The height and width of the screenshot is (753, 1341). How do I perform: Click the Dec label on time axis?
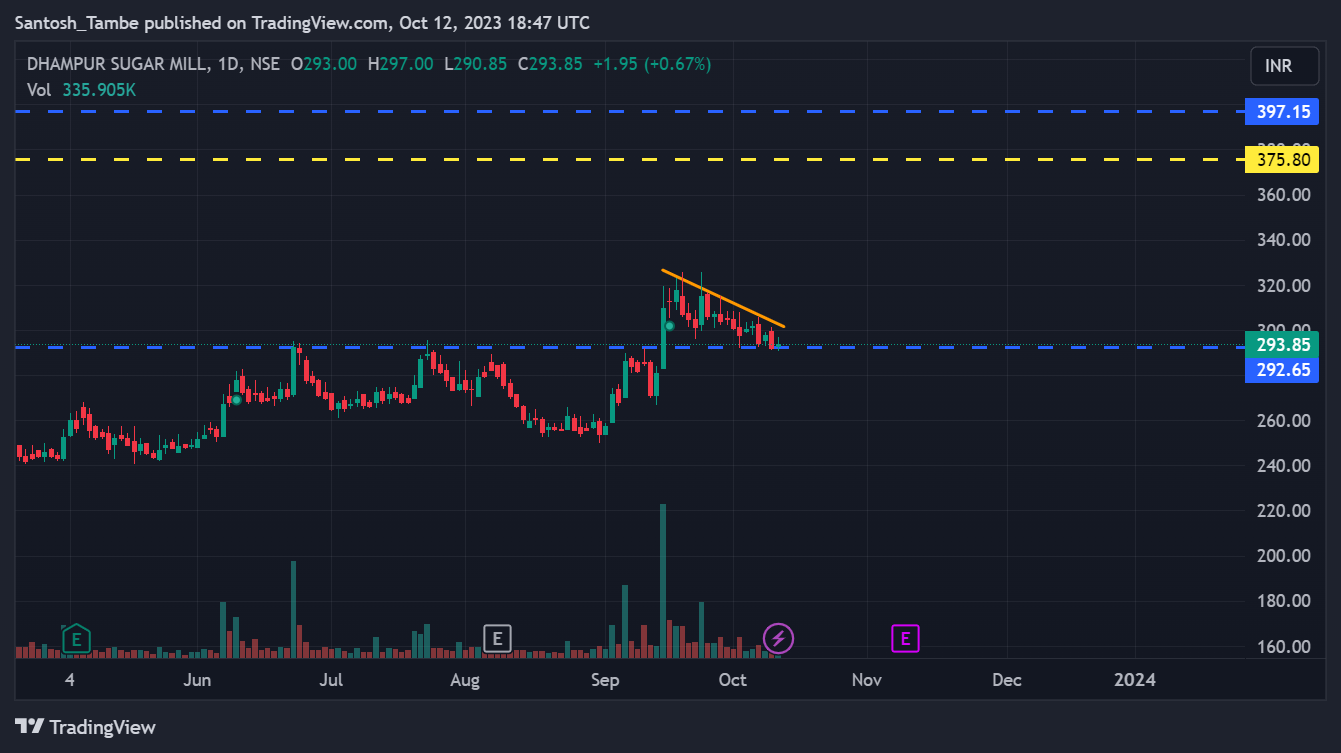click(x=1007, y=680)
